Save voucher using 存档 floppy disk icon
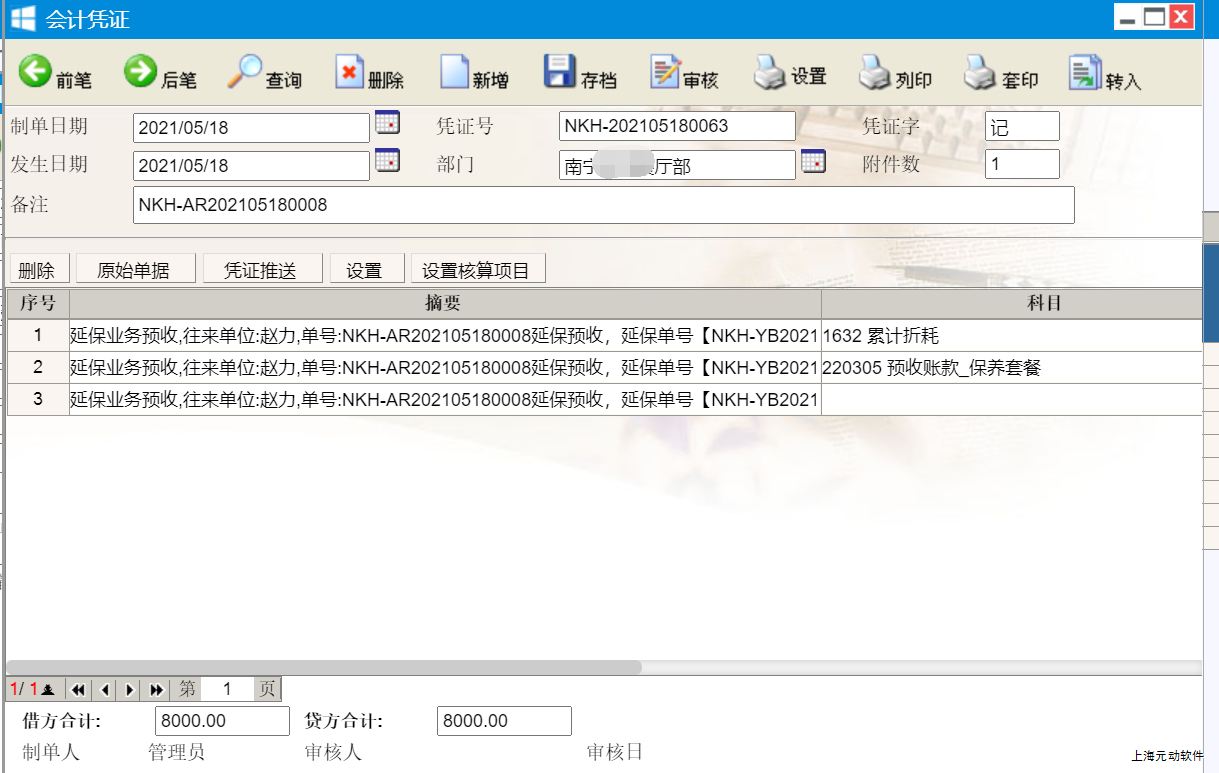The width and height of the screenshot is (1219, 773). tap(559, 72)
